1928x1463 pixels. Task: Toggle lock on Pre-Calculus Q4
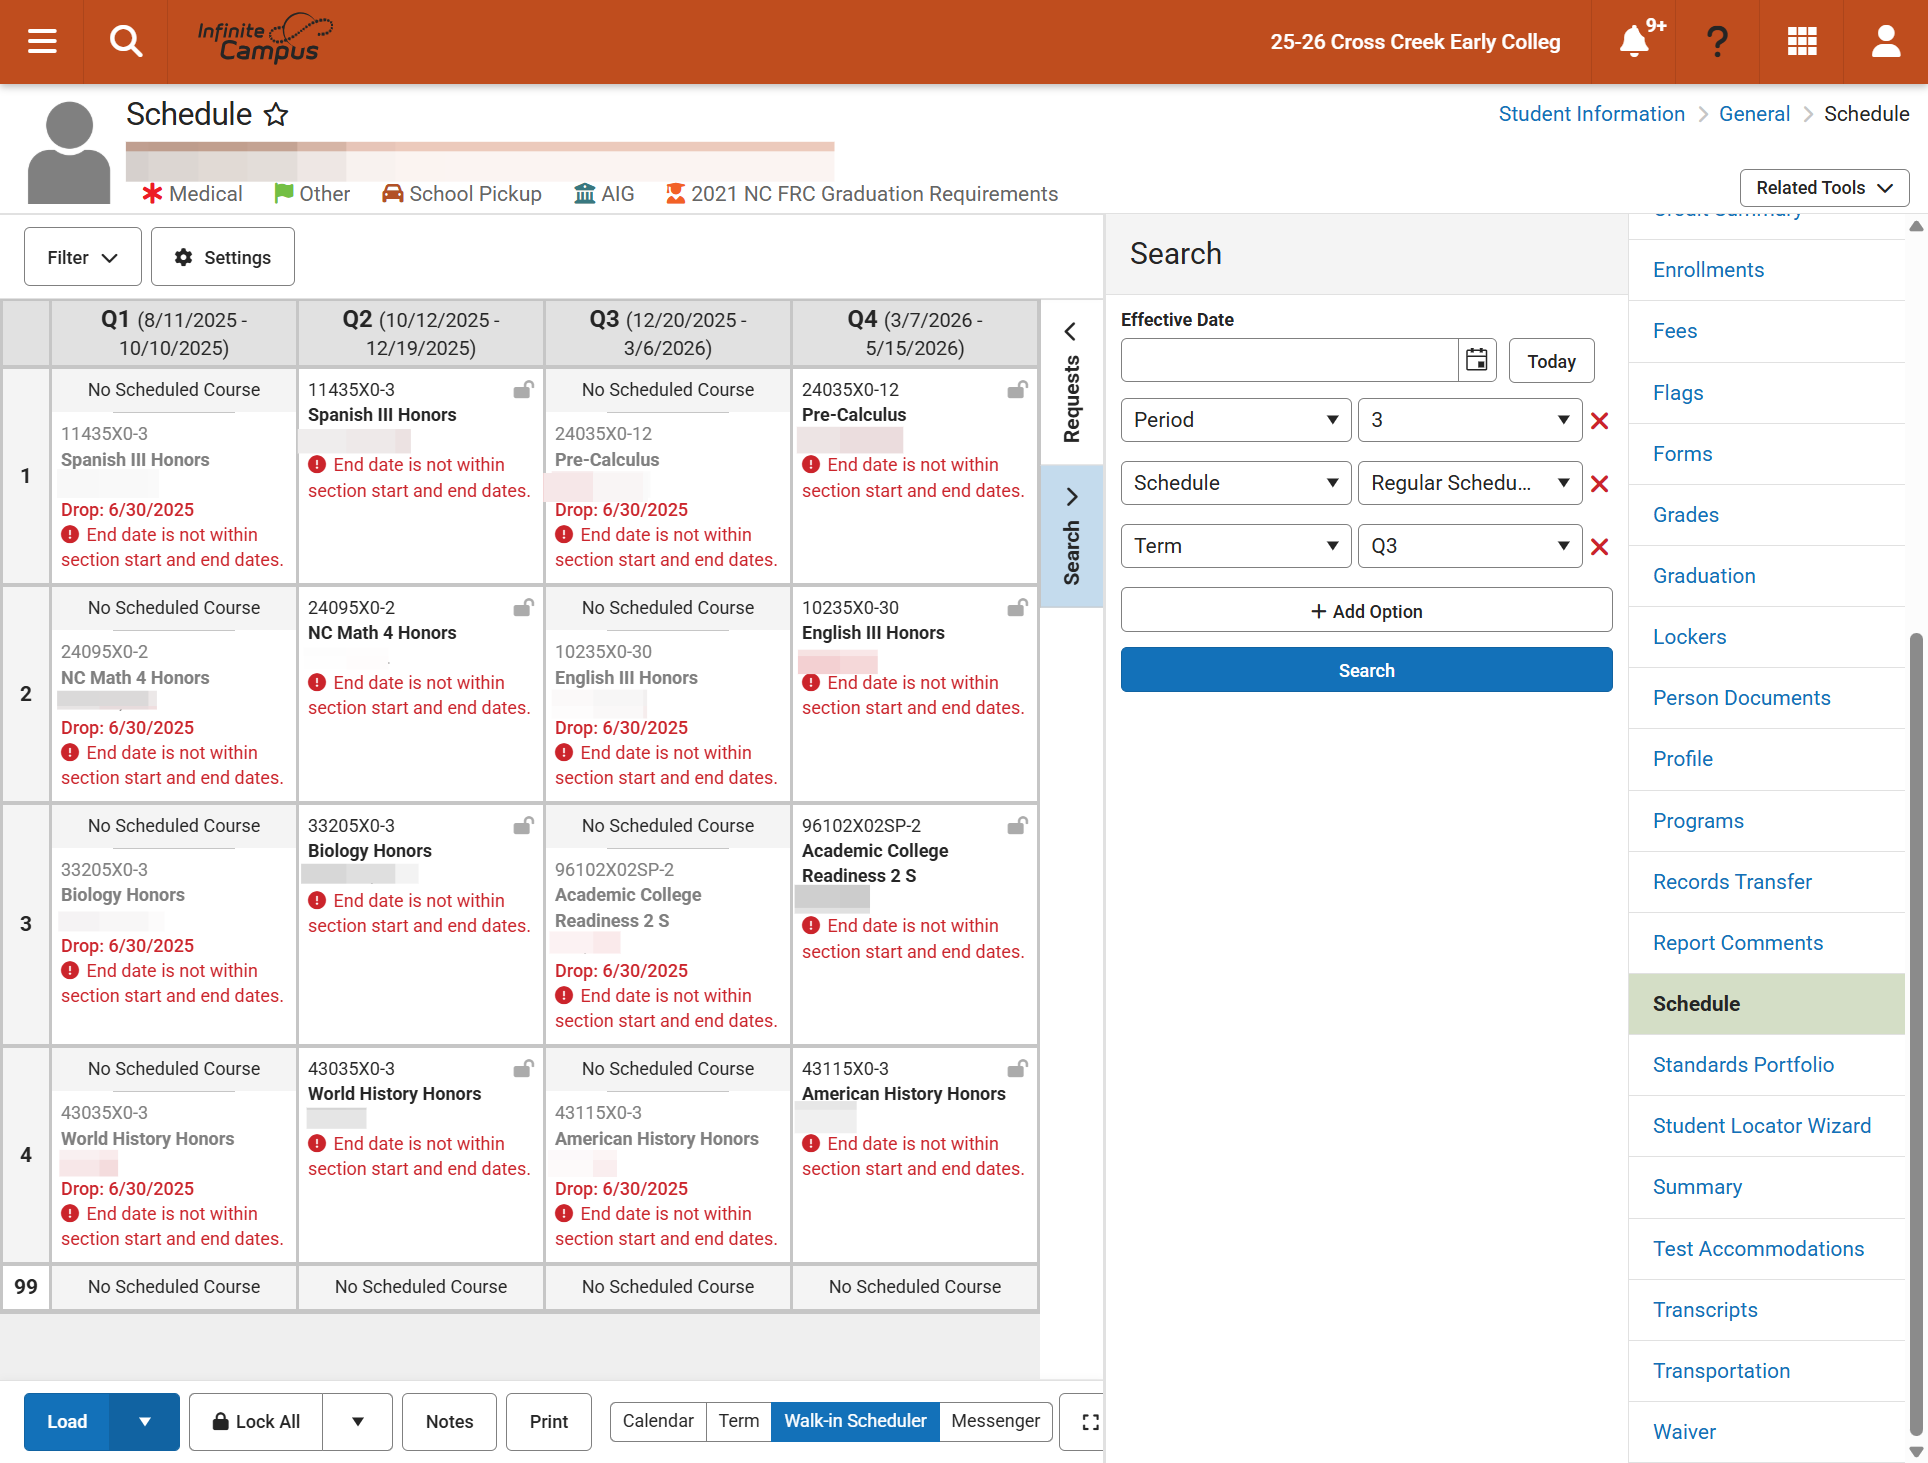point(1017,390)
